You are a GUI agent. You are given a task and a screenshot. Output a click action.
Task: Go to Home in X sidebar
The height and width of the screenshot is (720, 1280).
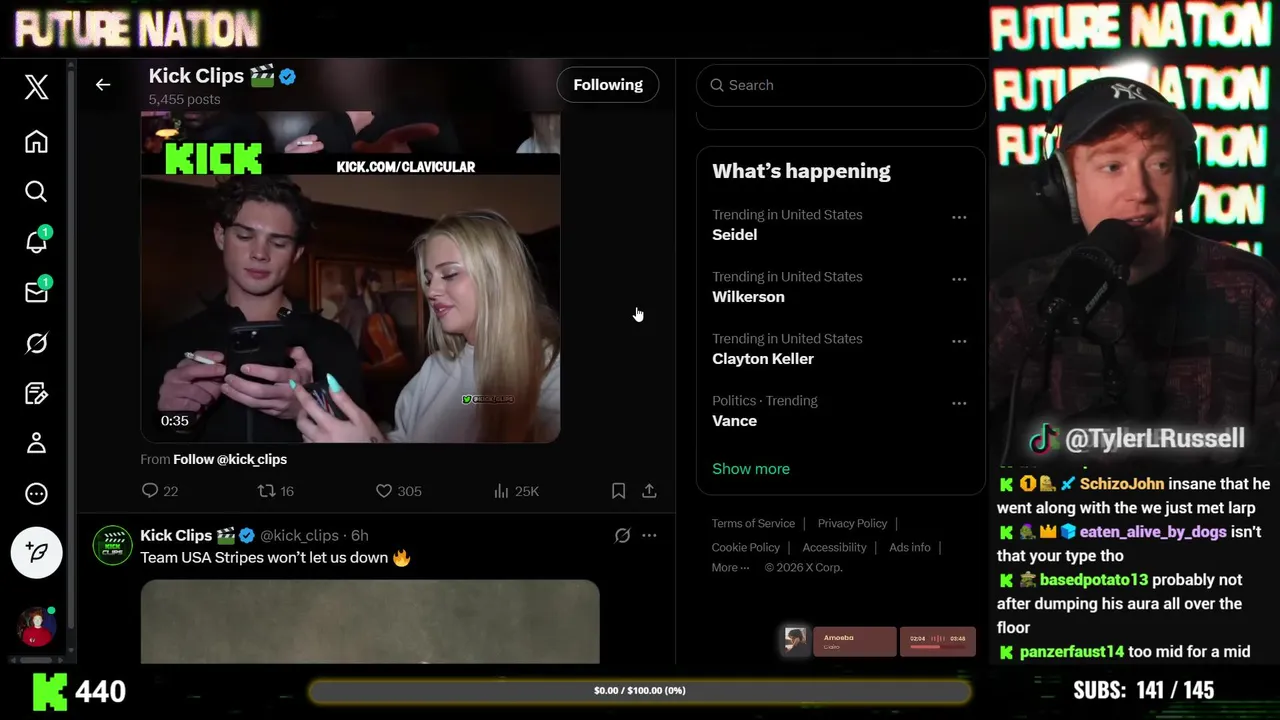tap(36, 141)
